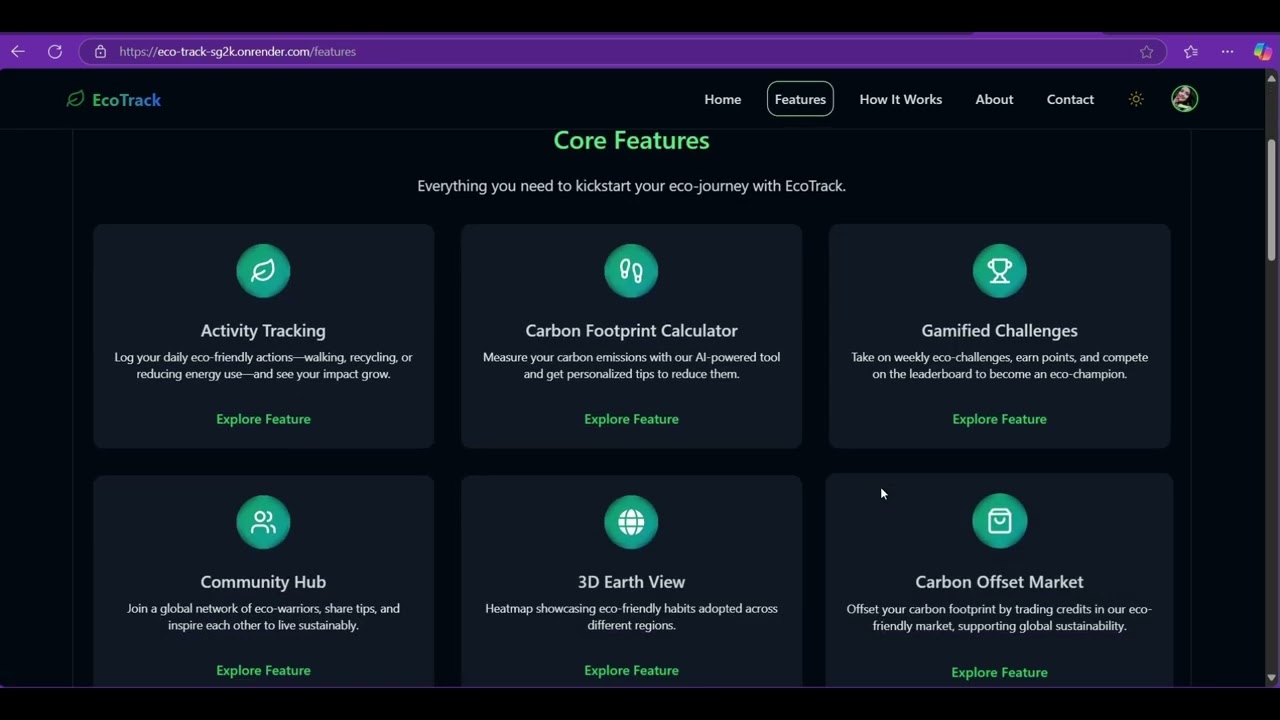
Task: Click the Carbon Offset Market card title
Action: (x=999, y=581)
